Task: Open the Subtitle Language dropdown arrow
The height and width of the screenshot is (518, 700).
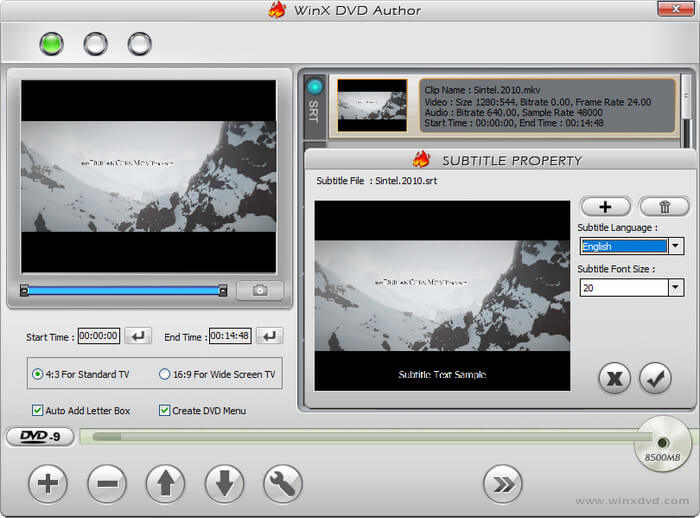Action: tap(675, 246)
